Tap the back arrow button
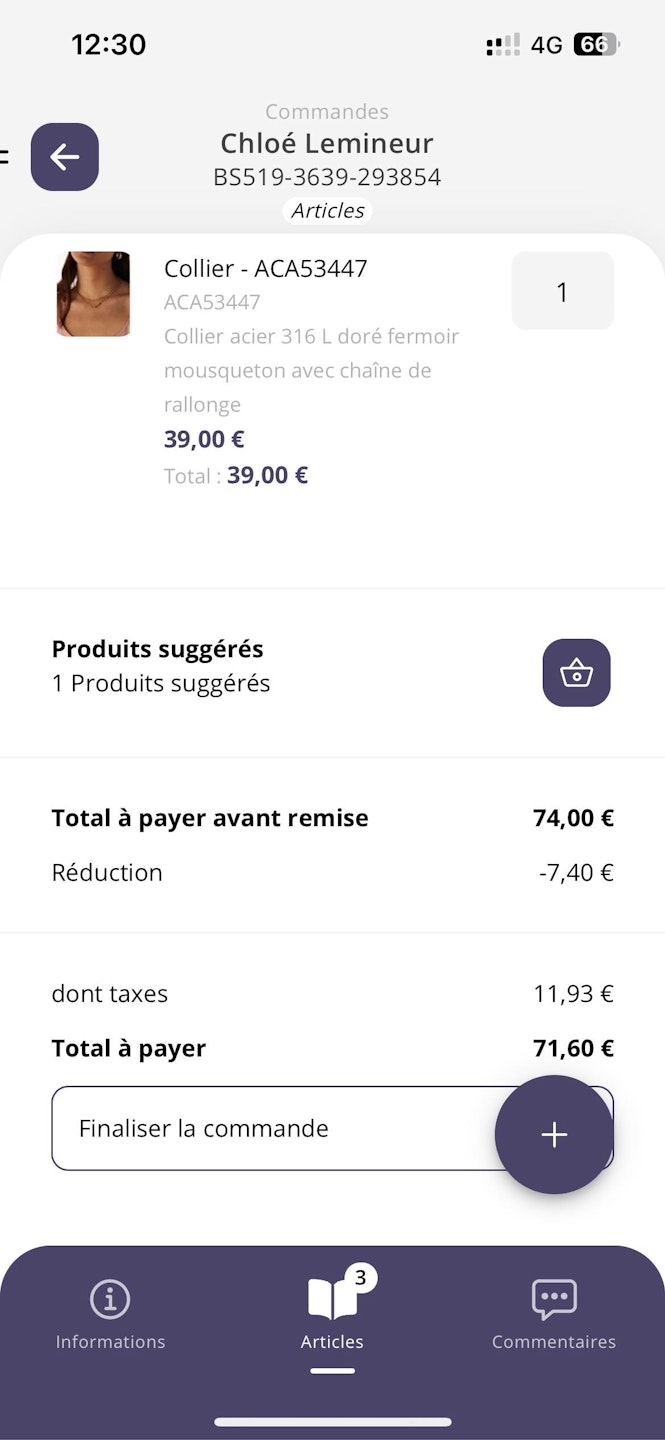 [x=65, y=157]
